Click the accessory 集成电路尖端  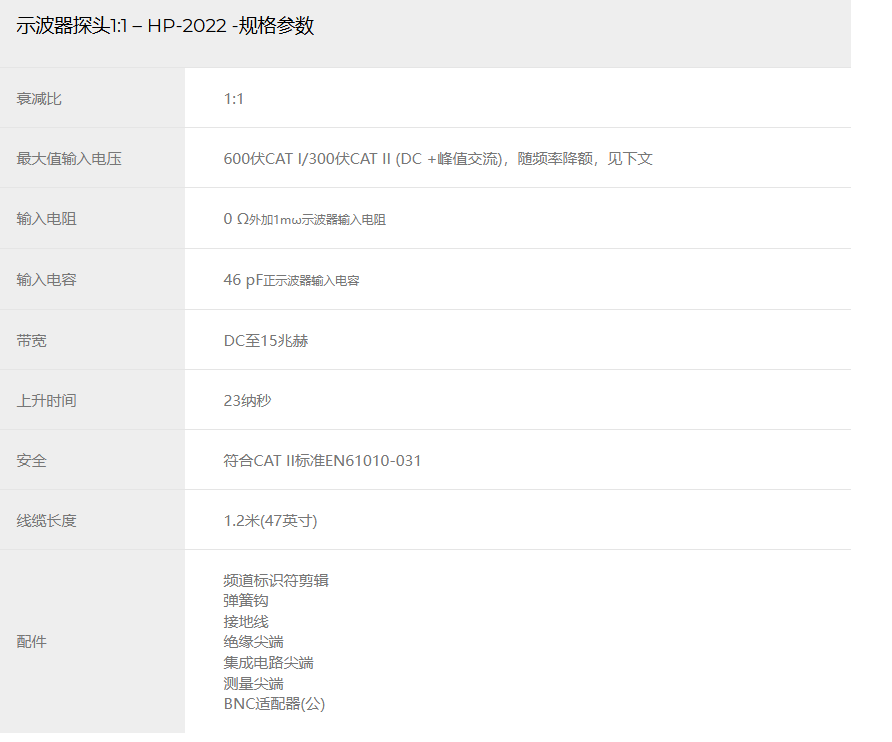[x=269, y=663]
